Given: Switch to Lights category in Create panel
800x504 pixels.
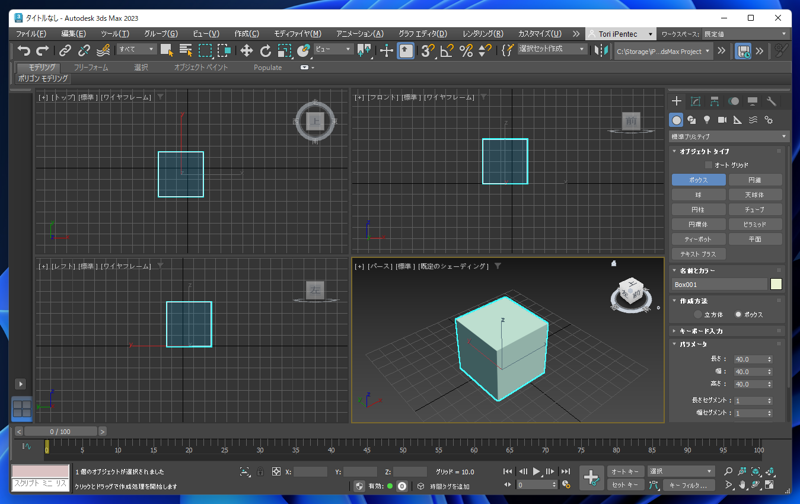Looking at the screenshot, I should [x=707, y=120].
